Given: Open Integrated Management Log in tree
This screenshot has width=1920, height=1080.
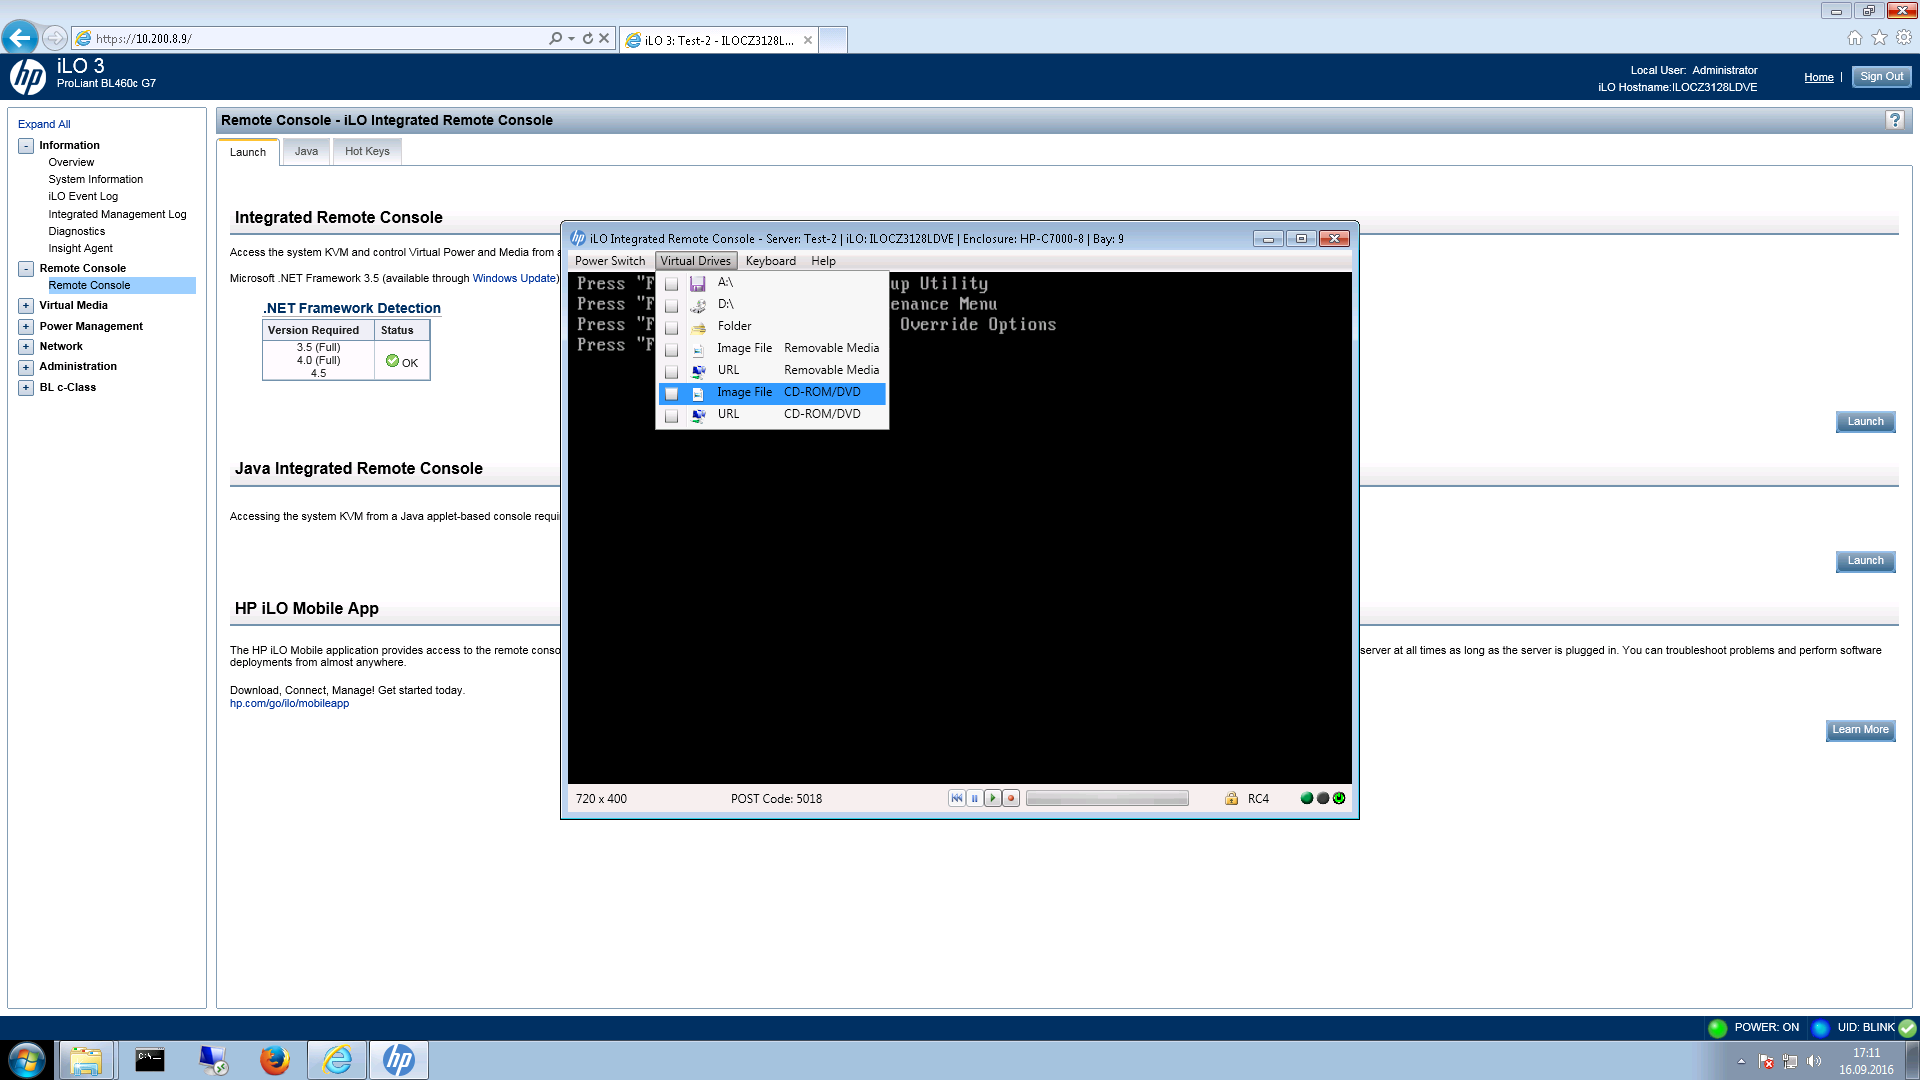Looking at the screenshot, I should tap(117, 214).
